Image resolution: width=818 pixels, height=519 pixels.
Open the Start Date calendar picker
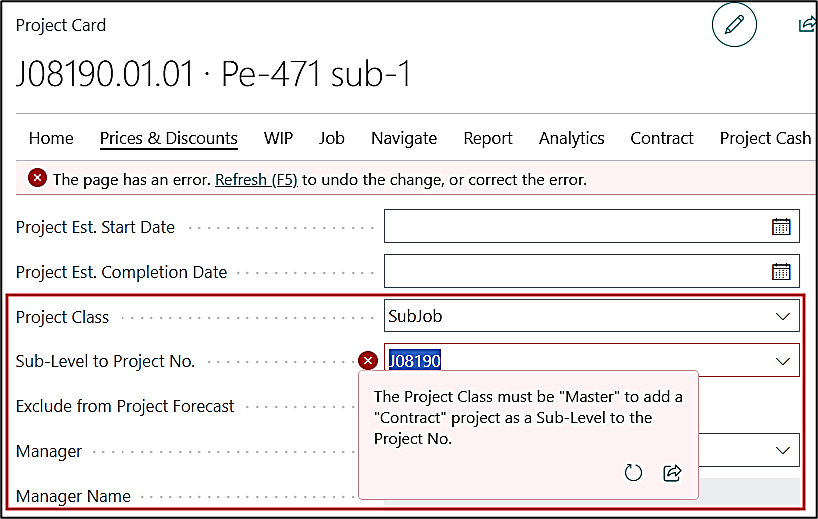pyautogui.click(x=781, y=226)
